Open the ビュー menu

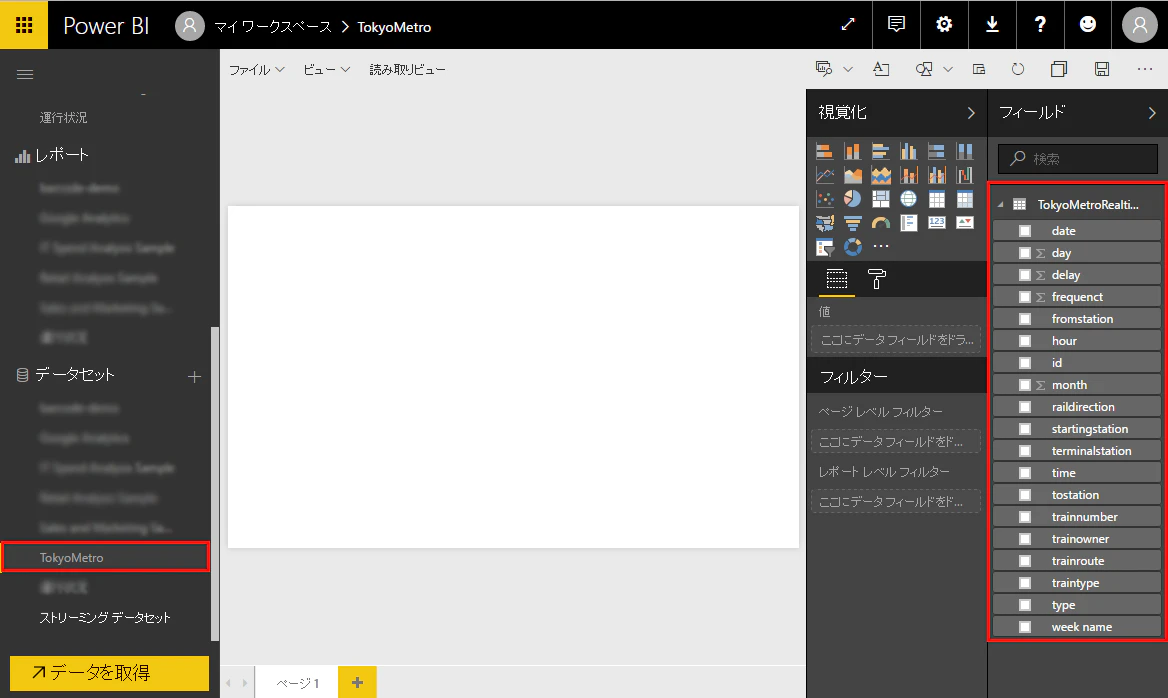point(326,69)
